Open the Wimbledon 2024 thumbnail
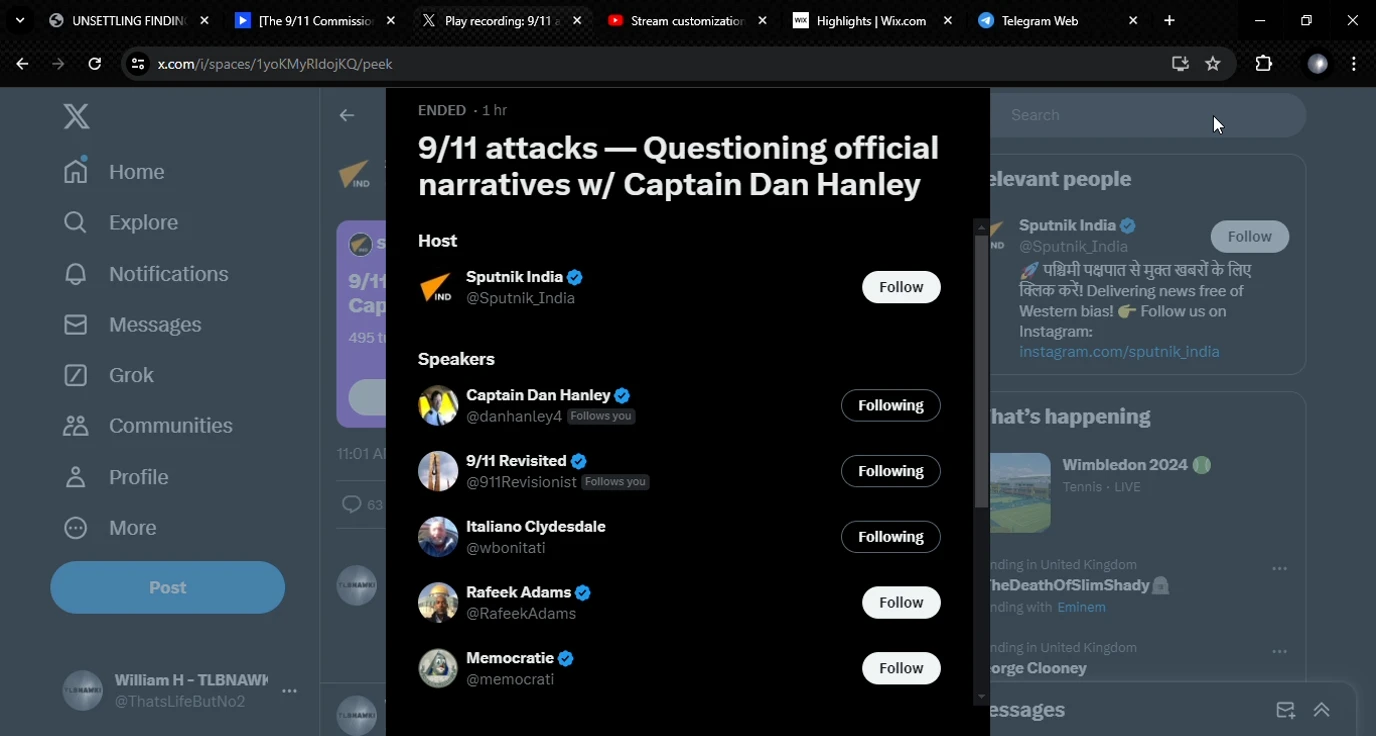1376x736 pixels. pyautogui.click(x=1020, y=492)
